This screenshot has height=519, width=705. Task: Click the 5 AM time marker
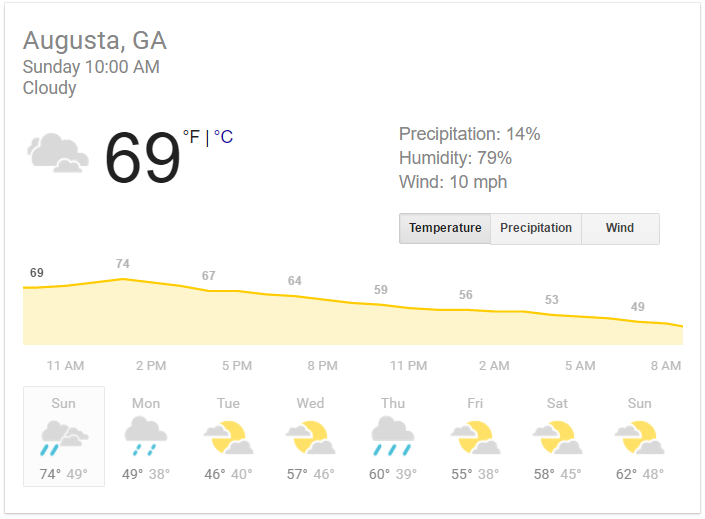pyautogui.click(x=580, y=366)
